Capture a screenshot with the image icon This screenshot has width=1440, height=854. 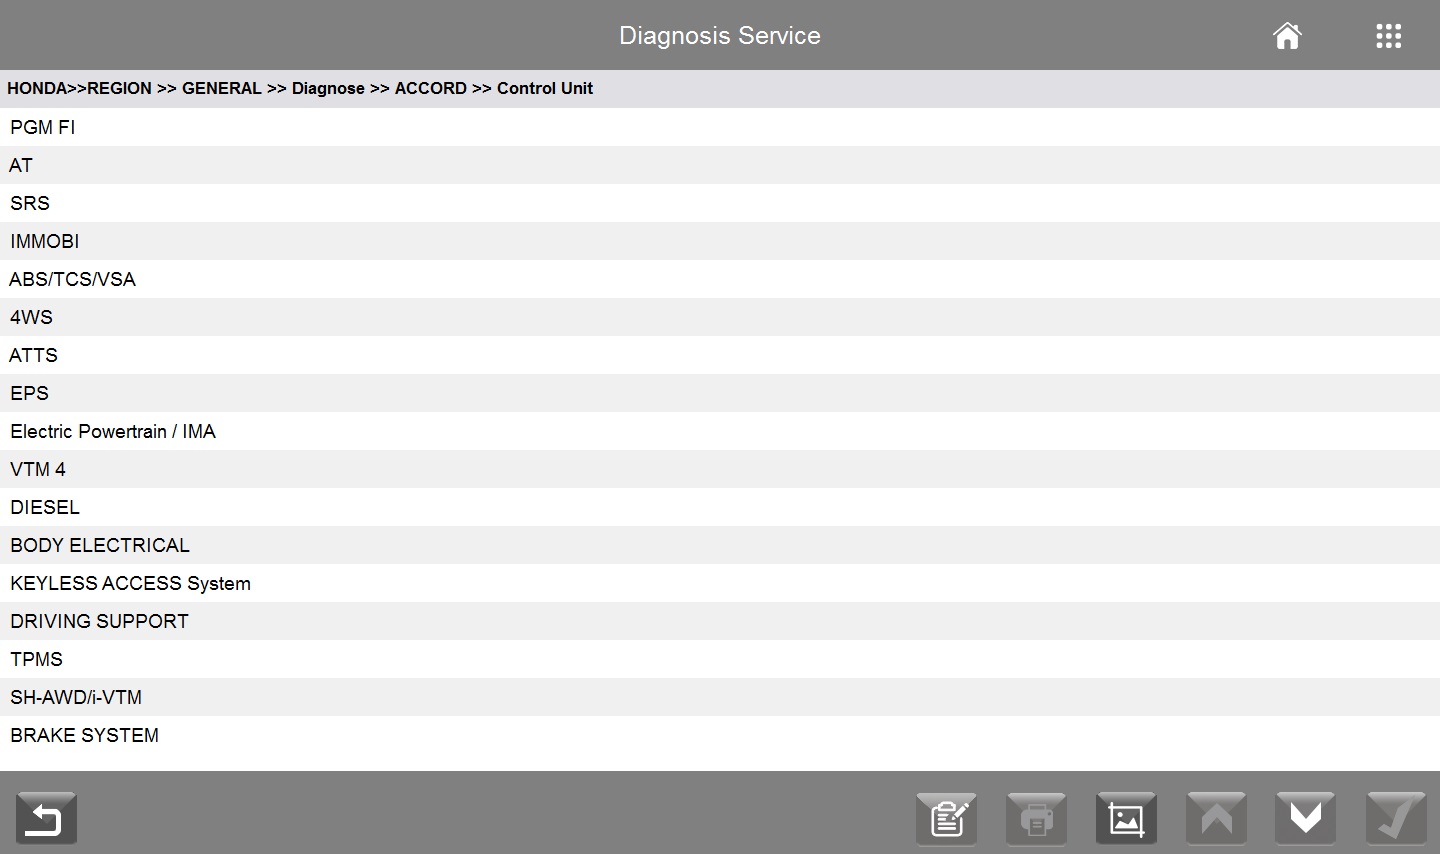[1126, 818]
